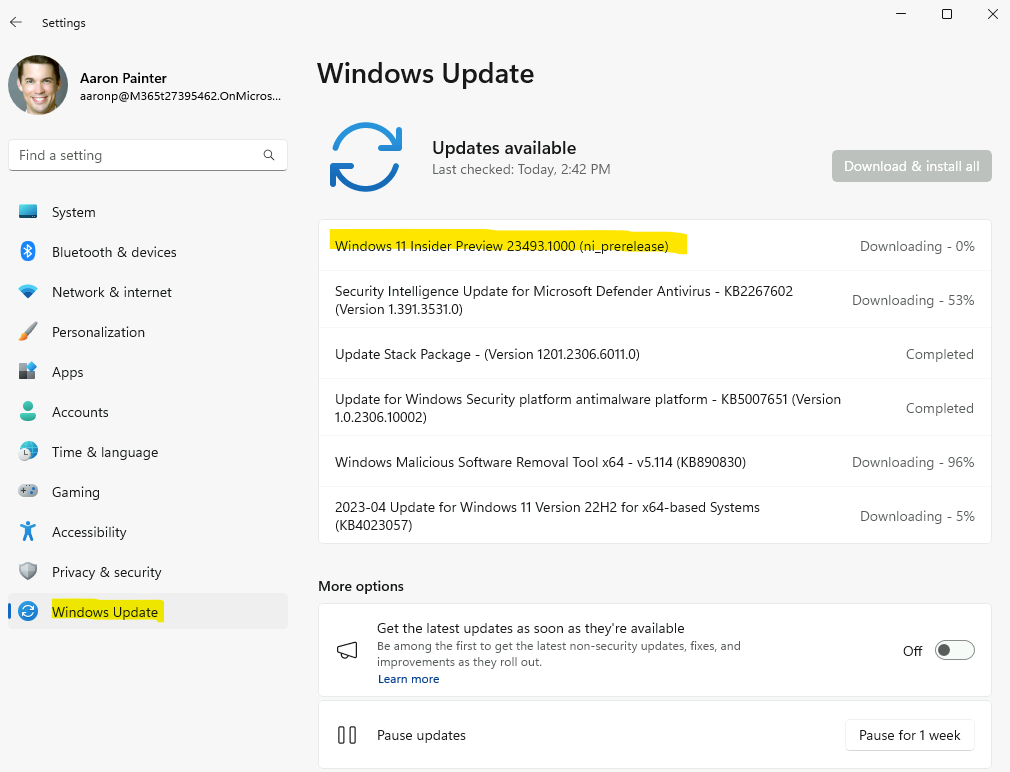Select Accounts in the sidebar
Screen dimensions: 1010x772
(x=148, y=412)
